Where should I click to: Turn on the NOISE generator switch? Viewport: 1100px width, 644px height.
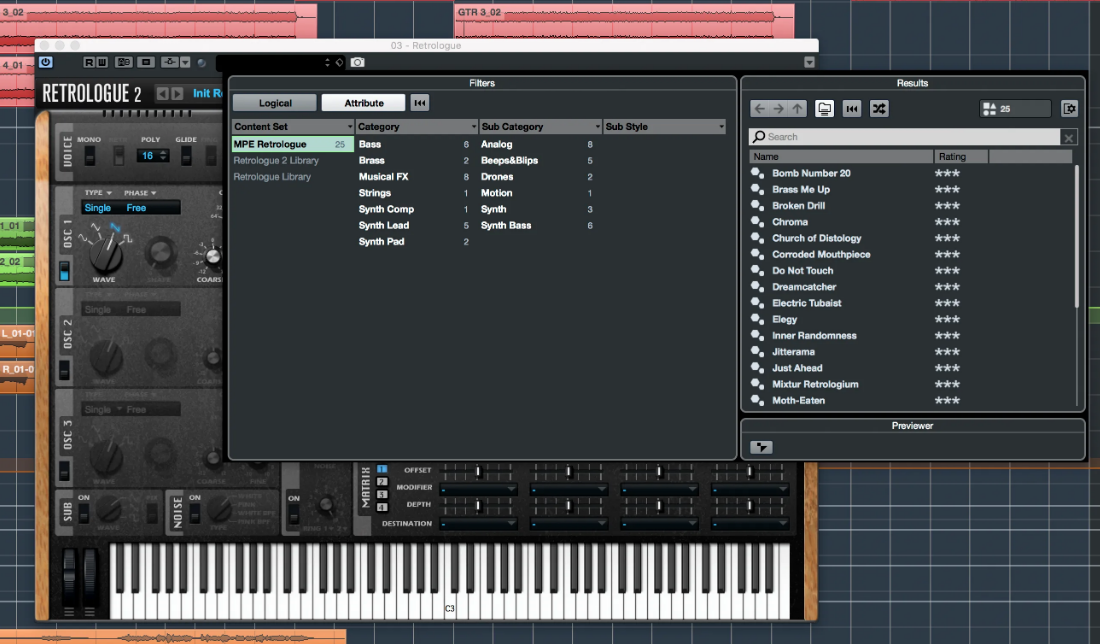[x=195, y=514]
